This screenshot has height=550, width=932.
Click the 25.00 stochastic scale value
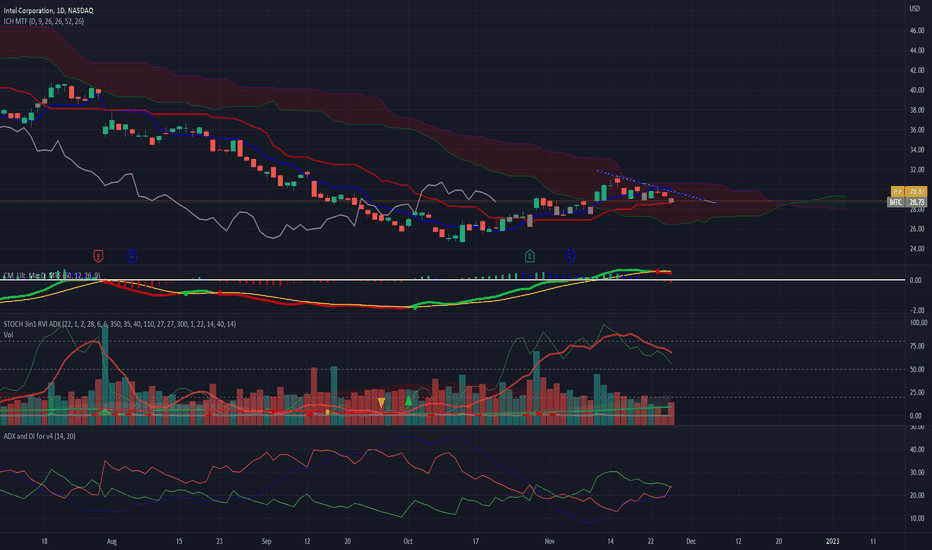917,392
